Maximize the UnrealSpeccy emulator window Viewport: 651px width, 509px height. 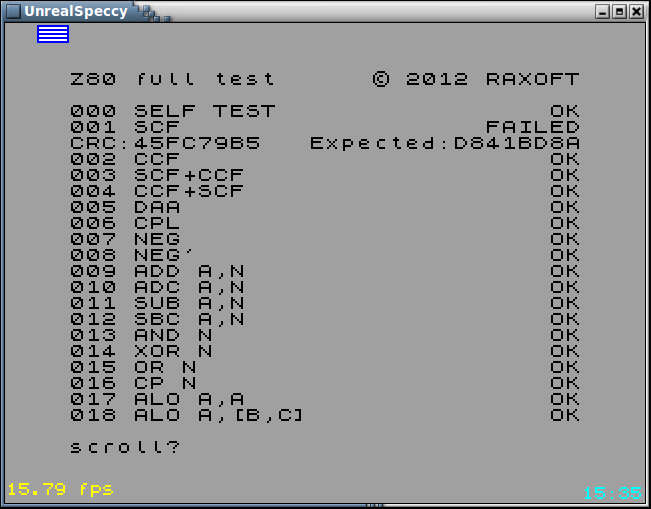point(619,11)
